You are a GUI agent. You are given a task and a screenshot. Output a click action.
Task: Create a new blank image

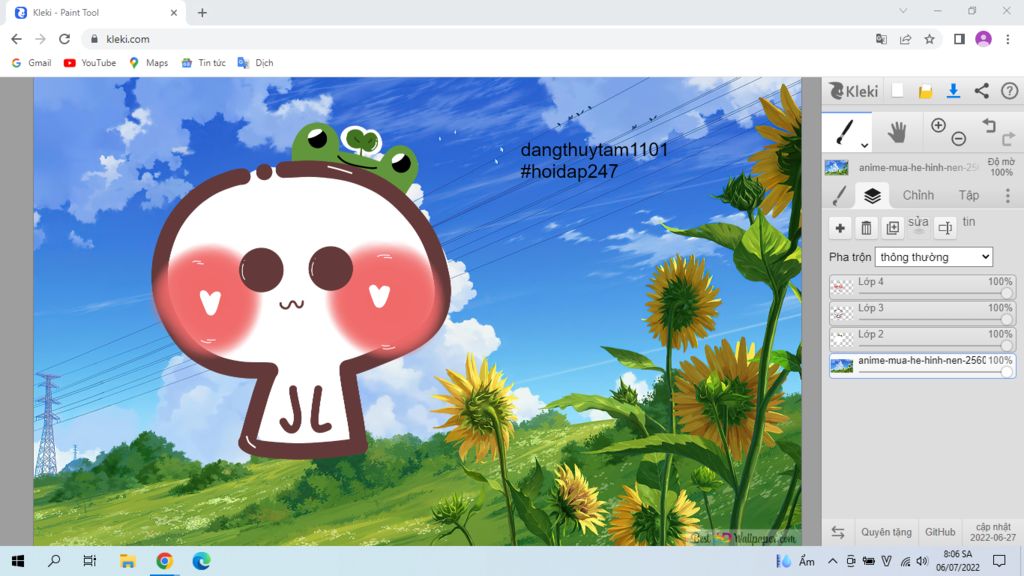point(897,91)
